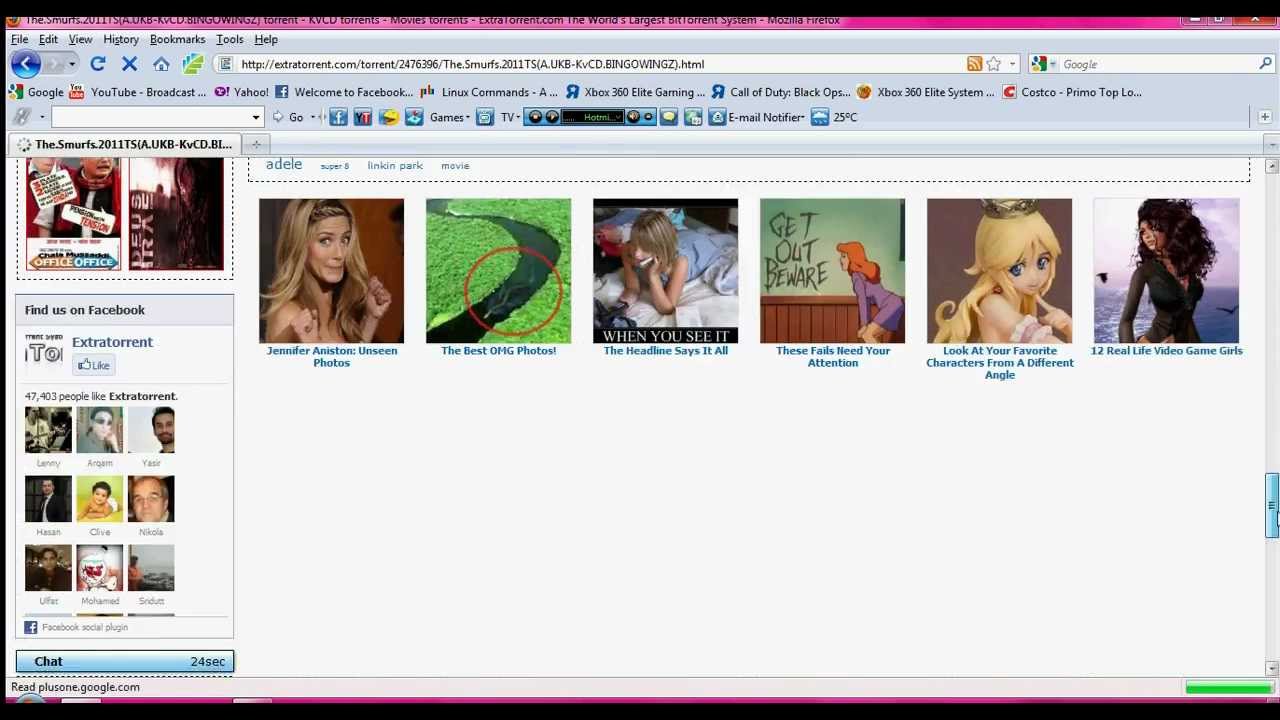Stop loading with the X Stop icon

129,64
